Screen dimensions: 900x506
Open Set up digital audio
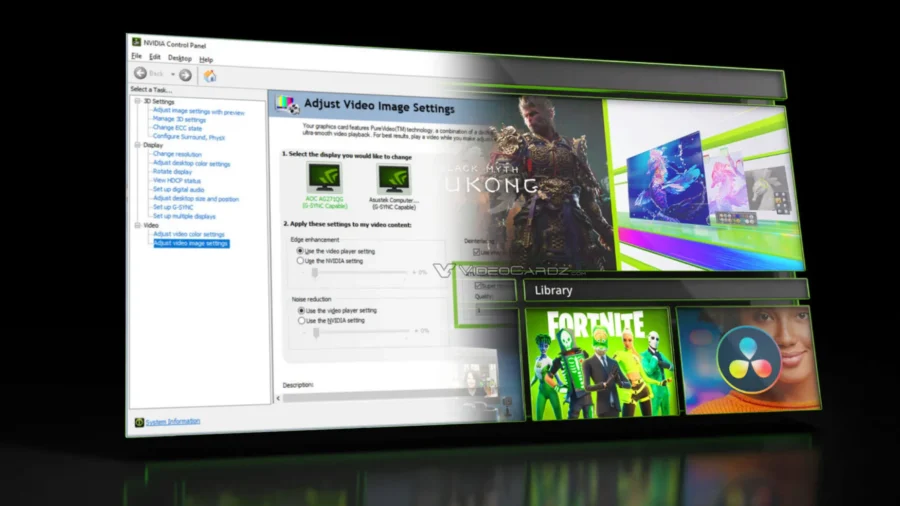[x=179, y=189]
